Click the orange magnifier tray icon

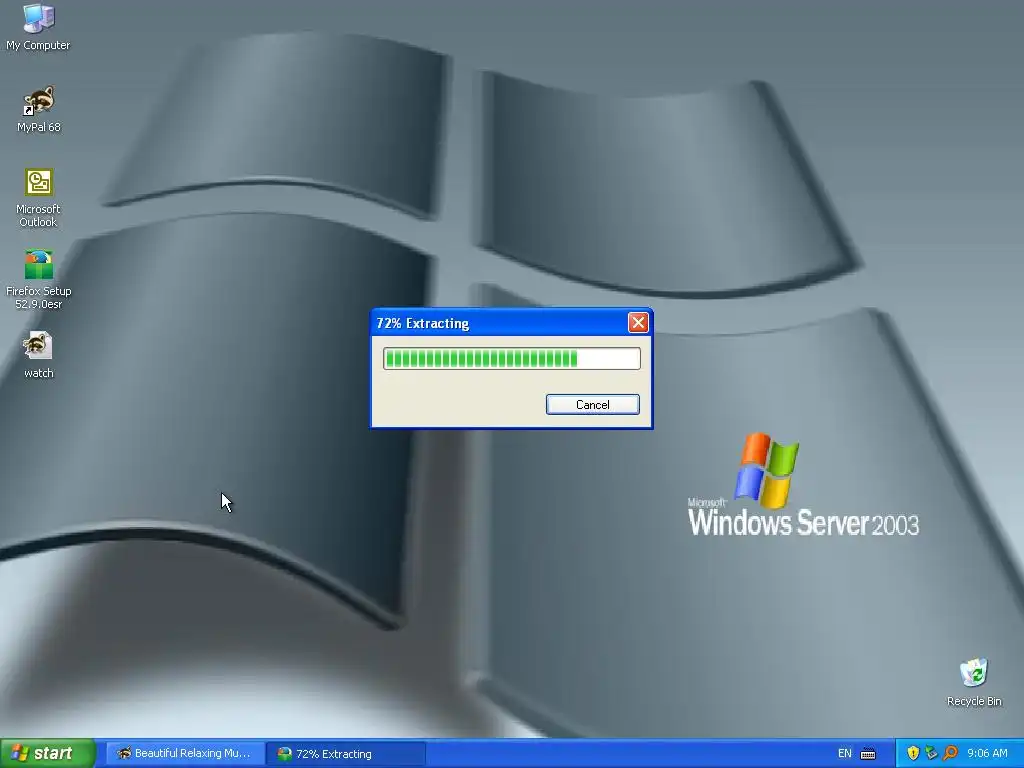click(x=950, y=754)
